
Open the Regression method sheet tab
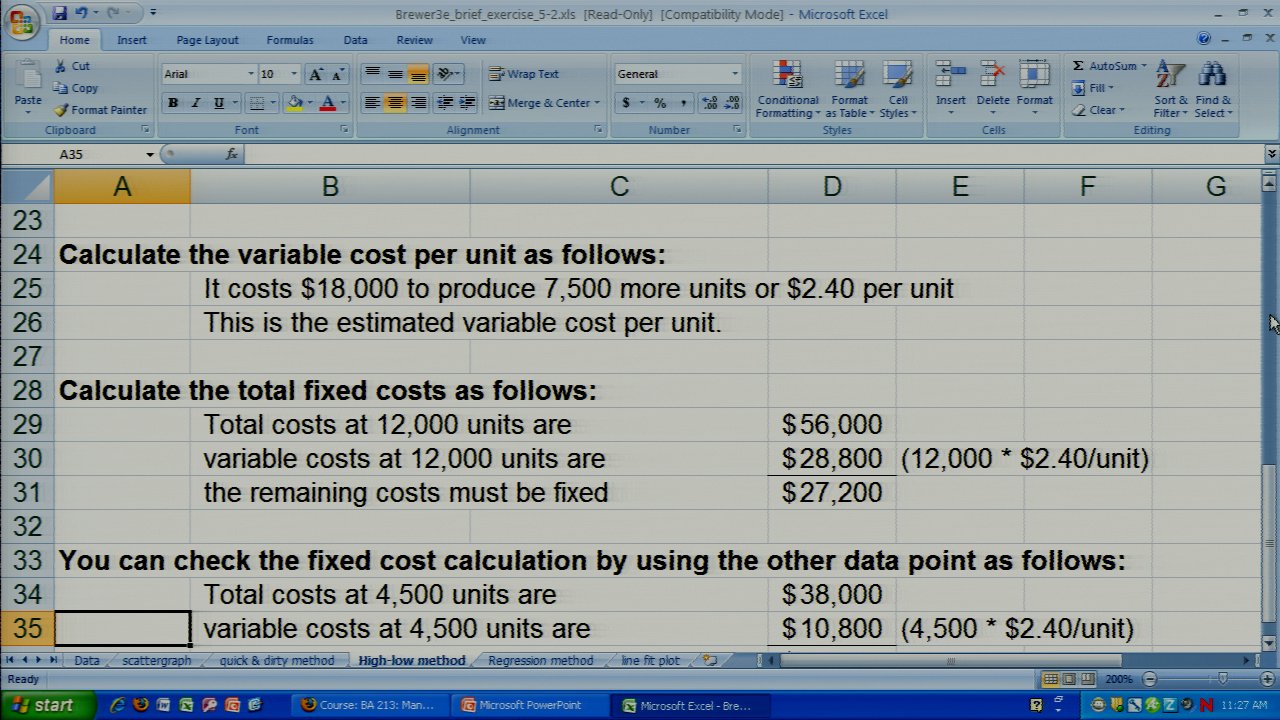(540, 661)
